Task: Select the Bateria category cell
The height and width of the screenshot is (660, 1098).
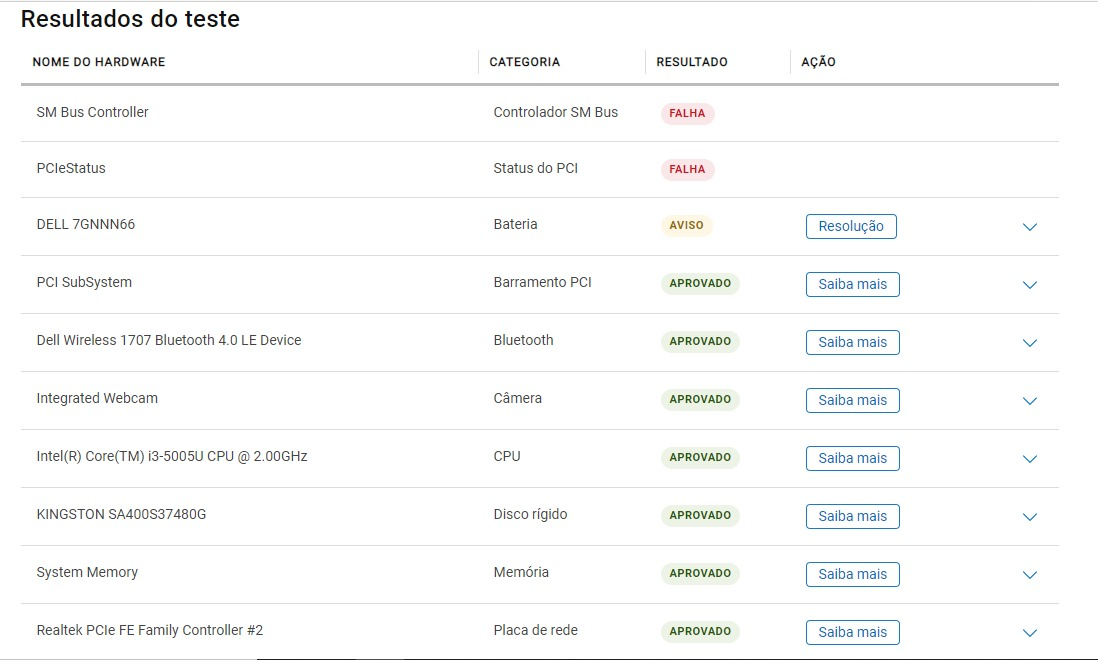Action: point(515,224)
